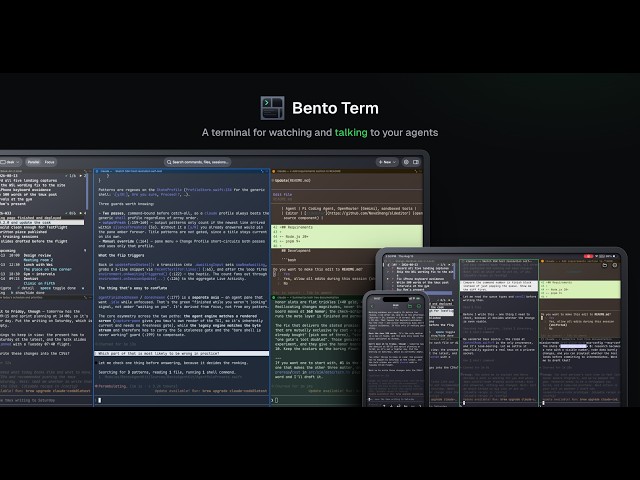Tap the green folder icon on phone
The height and width of the screenshot is (480, 640).
coord(410,306)
